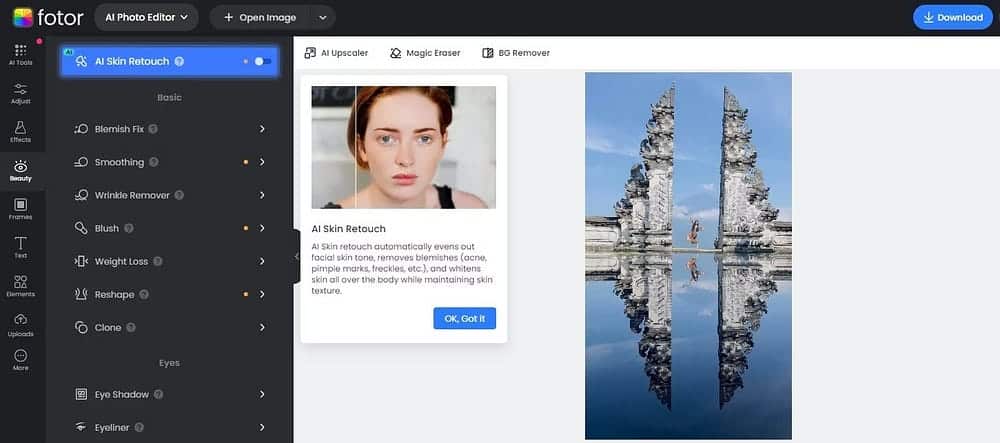This screenshot has height=443, width=1000.
Task: Open the Uploads sidebar icon
Action: tap(20, 325)
